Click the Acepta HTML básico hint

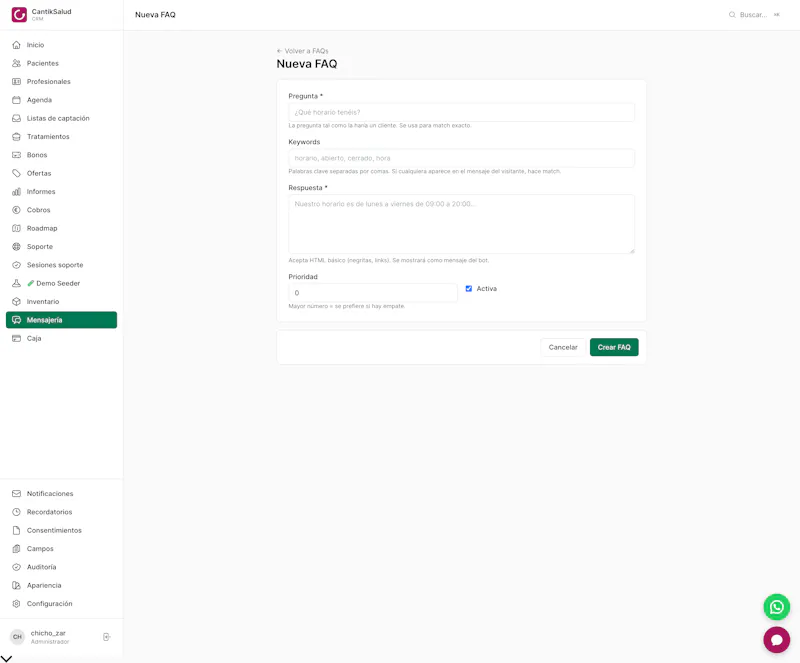tap(388, 260)
